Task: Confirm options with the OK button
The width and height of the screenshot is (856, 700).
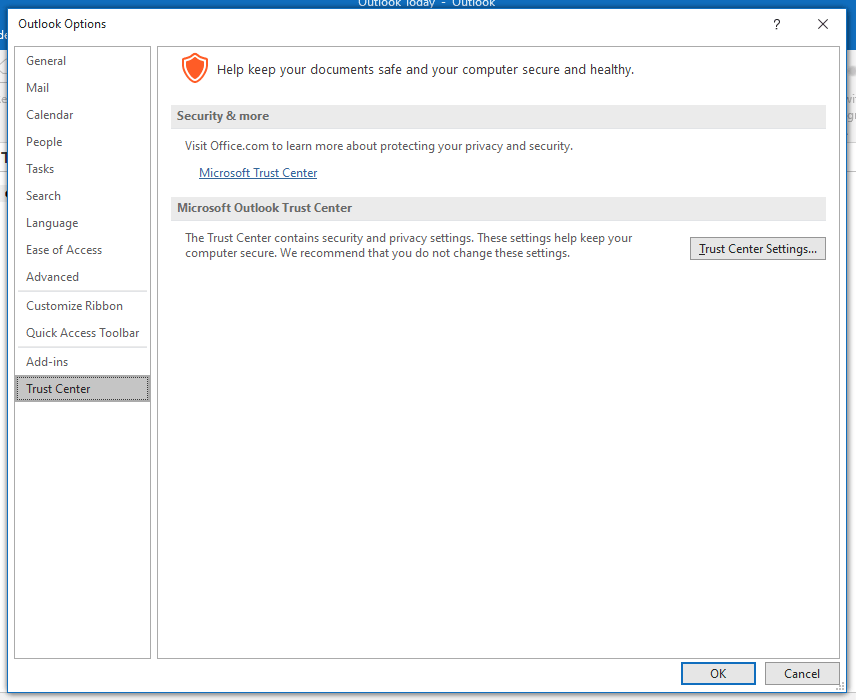Action: pos(718,674)
